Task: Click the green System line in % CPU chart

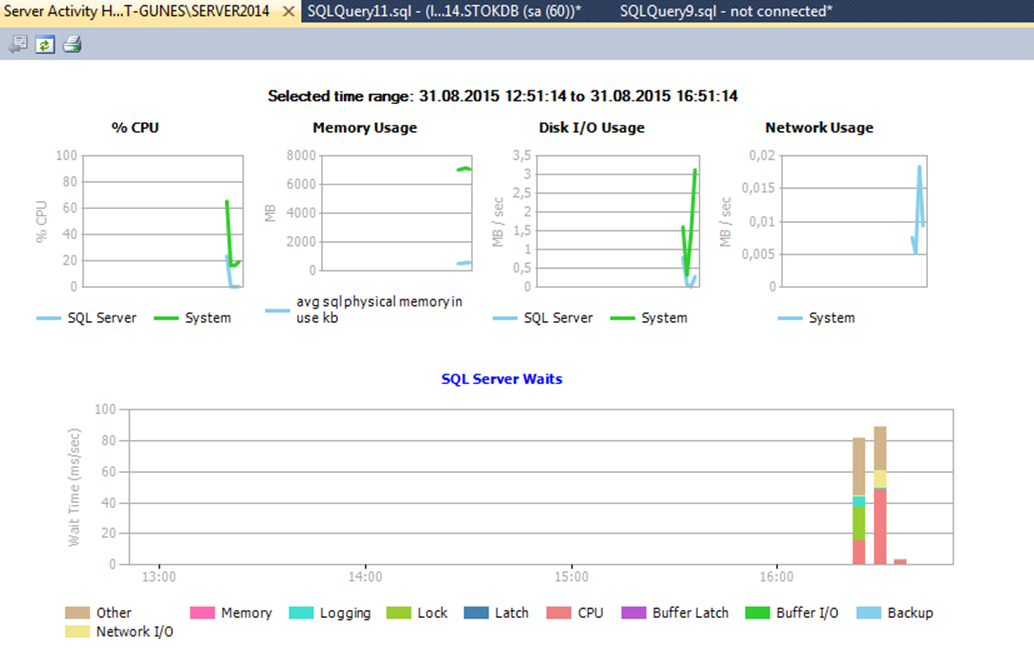Action: pos(230,234)
